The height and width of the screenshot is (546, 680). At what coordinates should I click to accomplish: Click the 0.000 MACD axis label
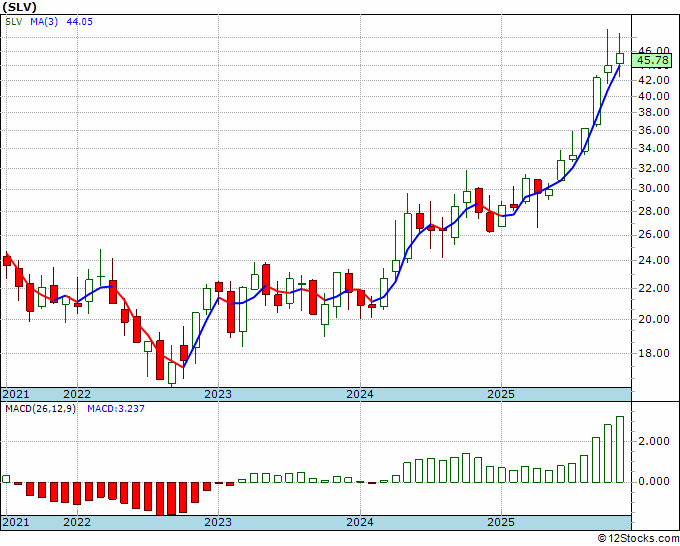click(x=654, y=481)
